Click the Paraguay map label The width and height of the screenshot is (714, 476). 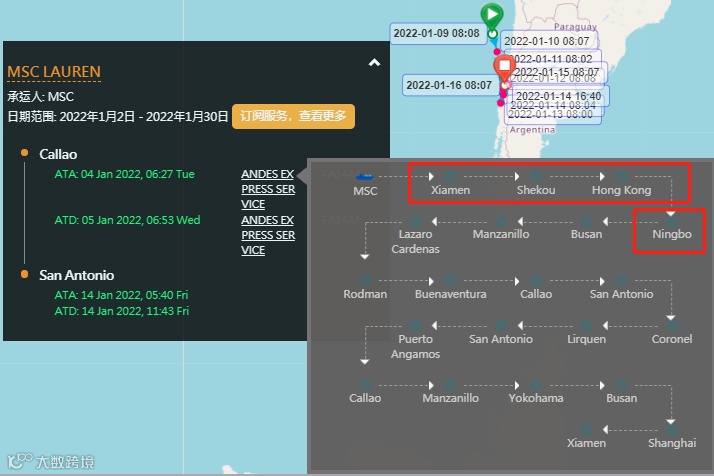coord(575,26)
